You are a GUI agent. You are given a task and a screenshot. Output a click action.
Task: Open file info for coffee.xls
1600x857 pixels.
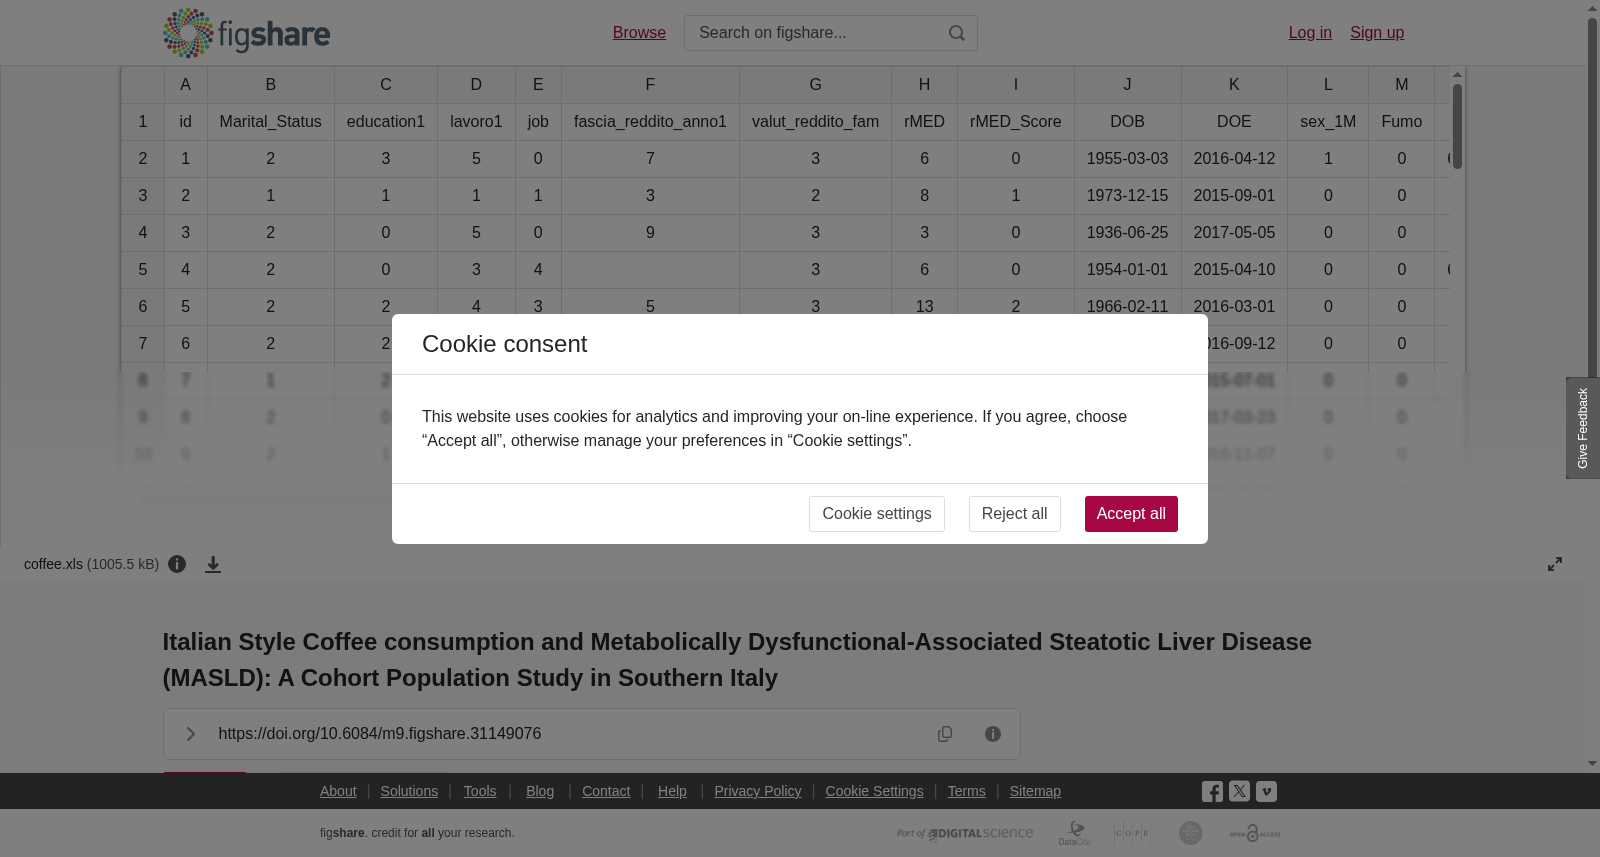pyautogui.click(x=177, y=564)
